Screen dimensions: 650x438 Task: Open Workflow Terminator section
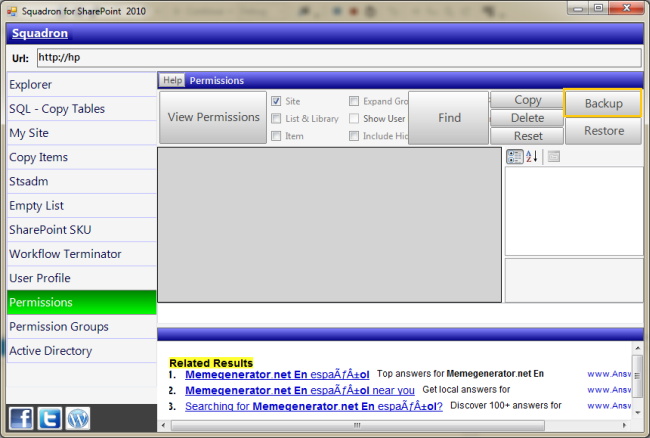82,254
